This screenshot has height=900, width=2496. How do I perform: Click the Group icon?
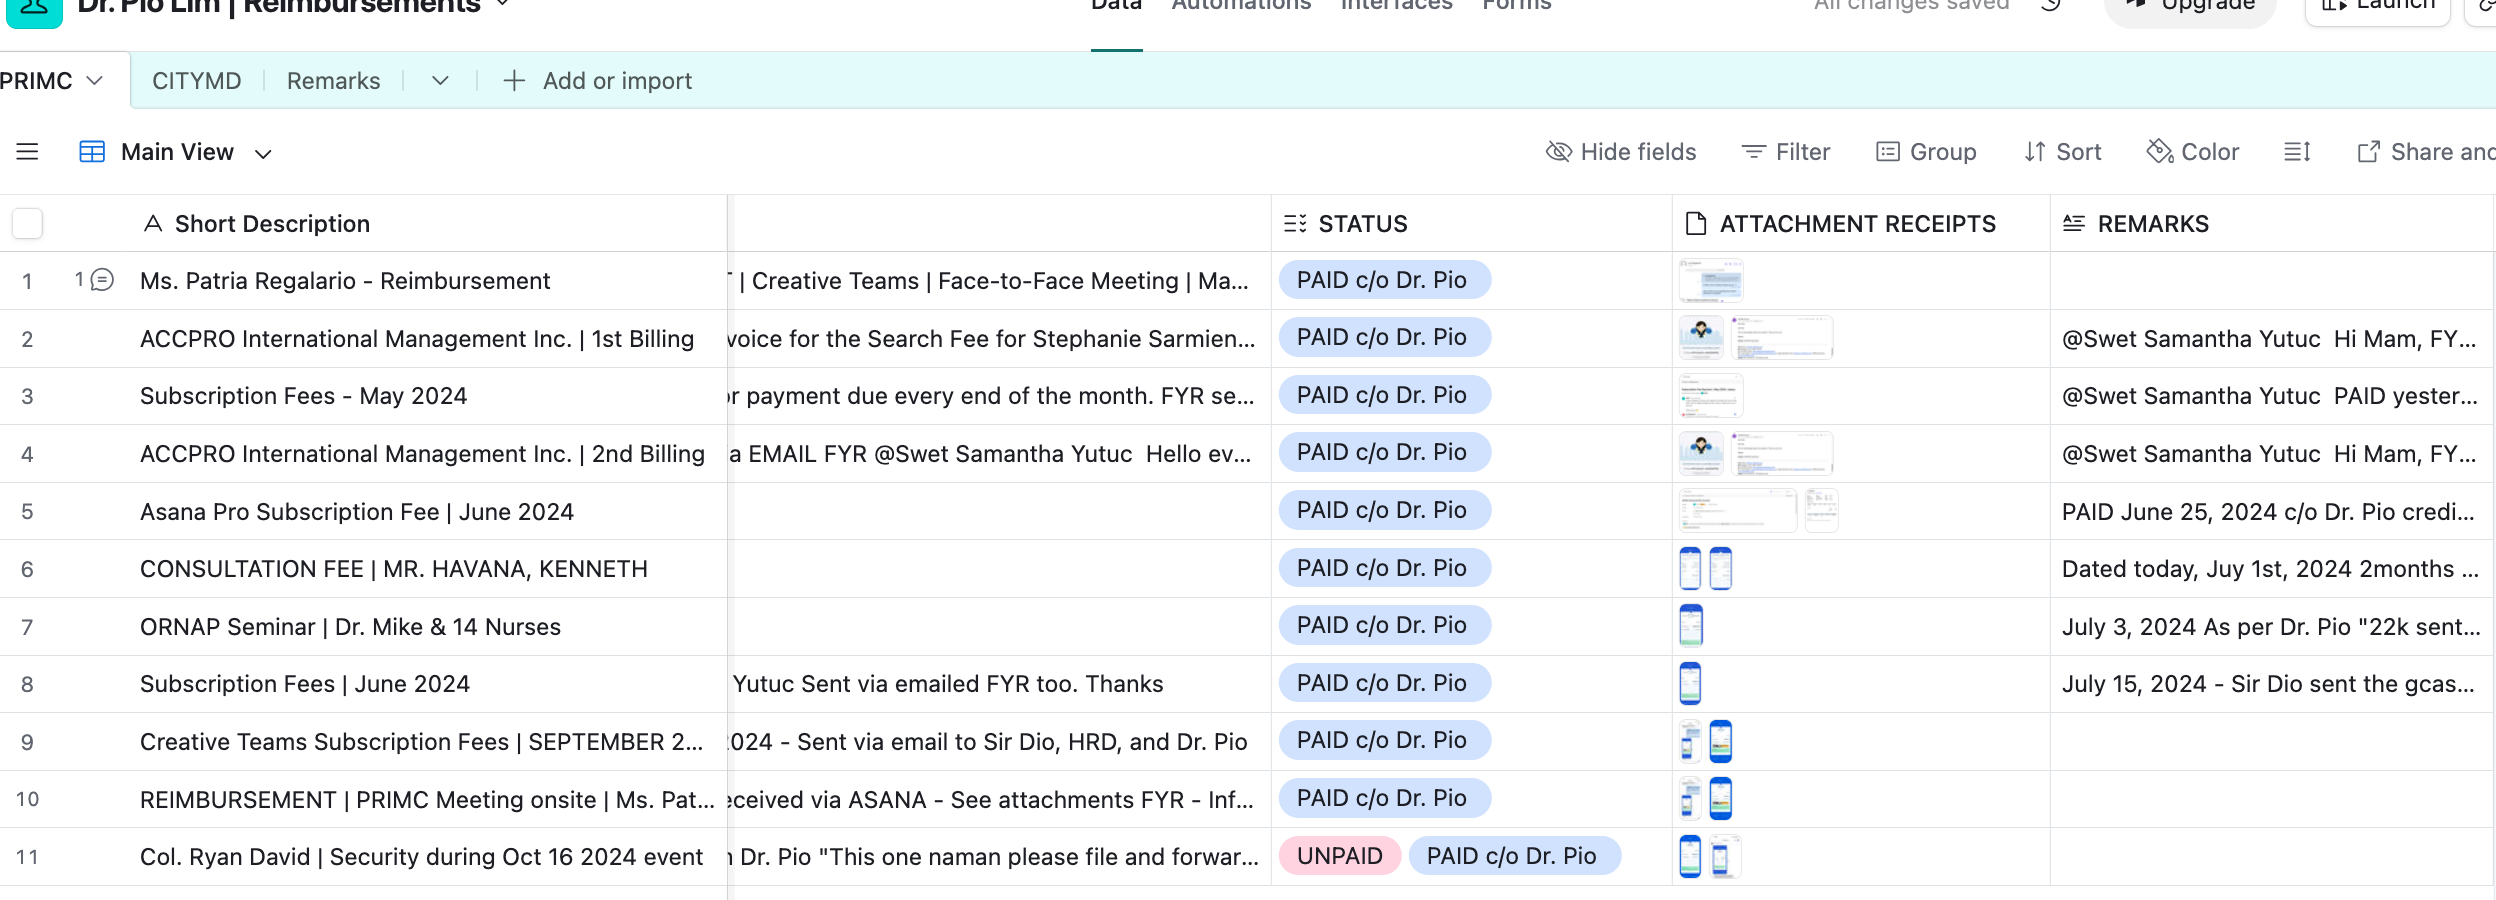pyautogui.click(x=1887, y=152)
